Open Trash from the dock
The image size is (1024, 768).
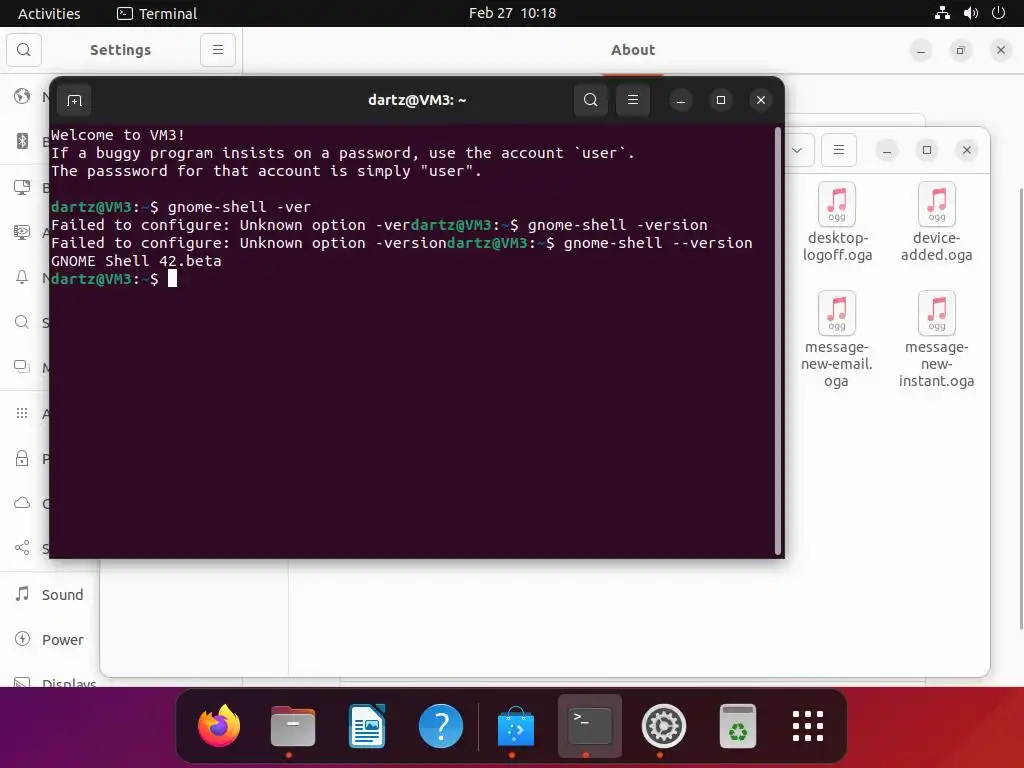[x=738, y=726]
